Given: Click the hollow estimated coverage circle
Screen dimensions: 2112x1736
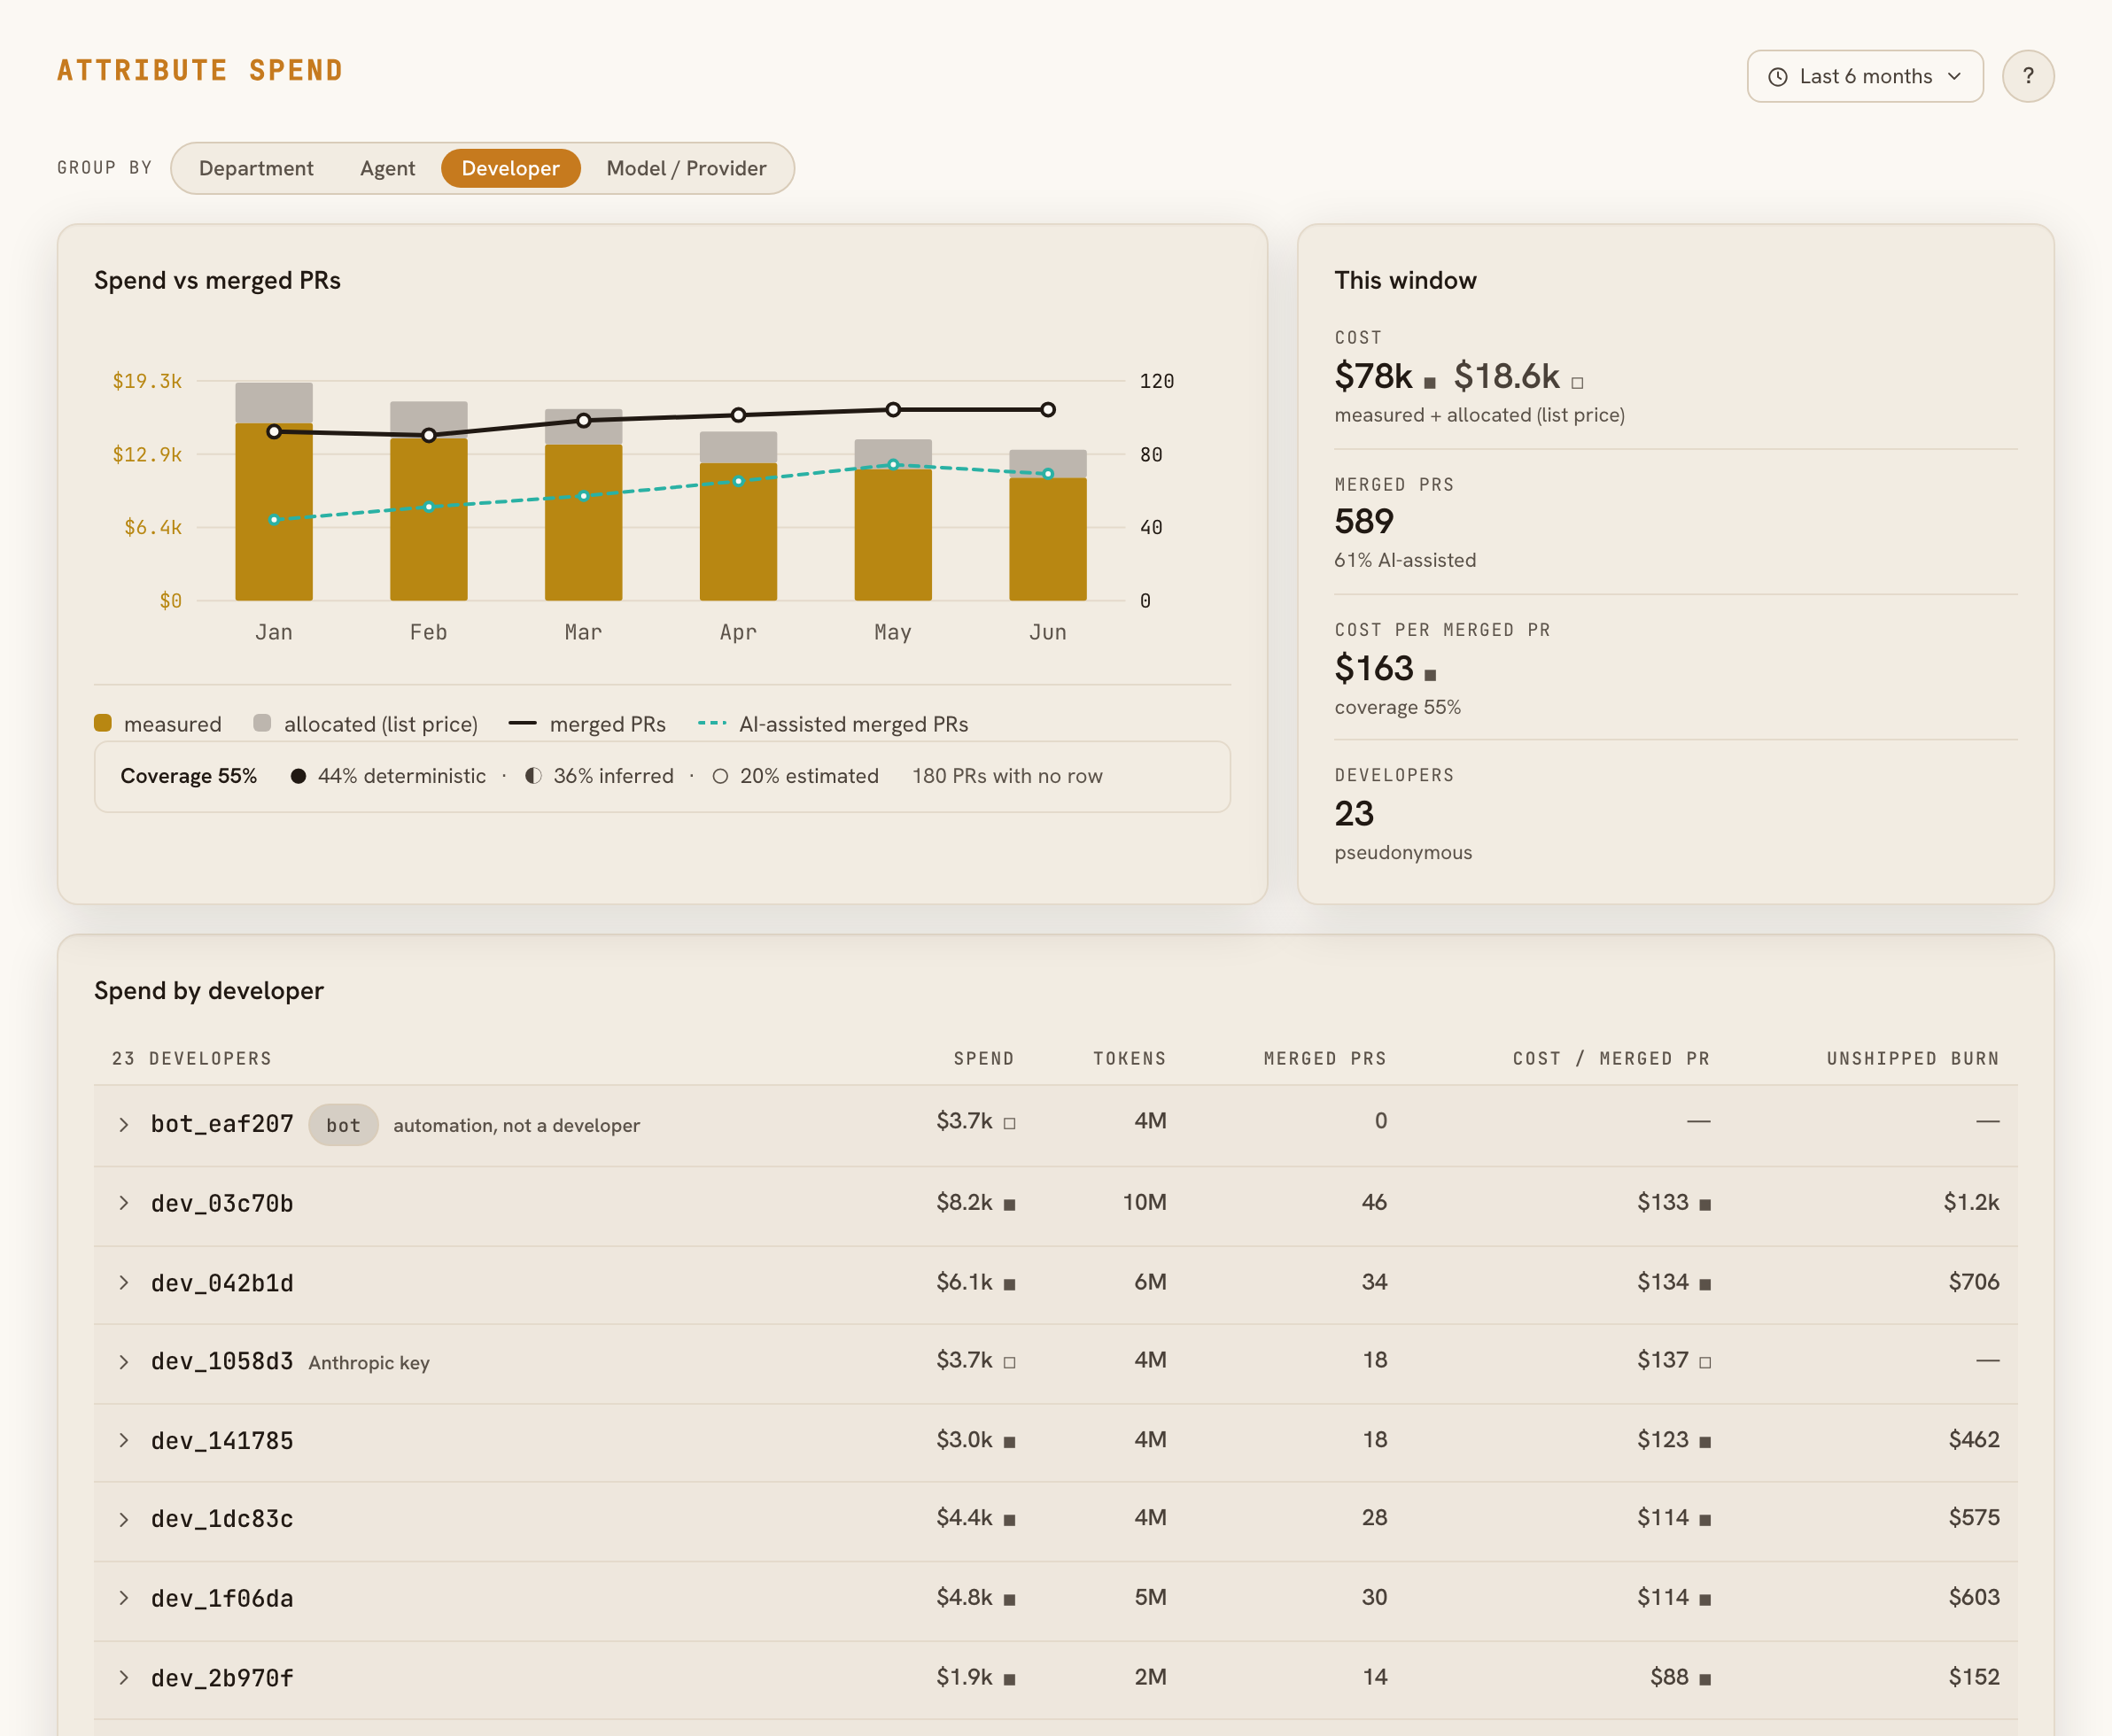Looking at the screenshot, I should click(720, 776).
